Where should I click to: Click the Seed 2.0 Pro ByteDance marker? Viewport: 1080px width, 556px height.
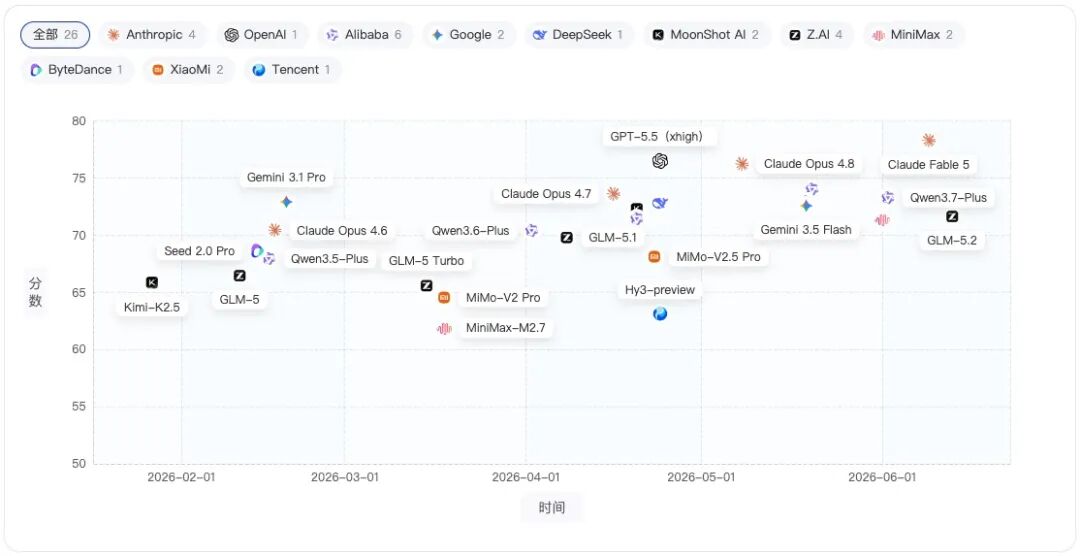[x=257, y=251]
